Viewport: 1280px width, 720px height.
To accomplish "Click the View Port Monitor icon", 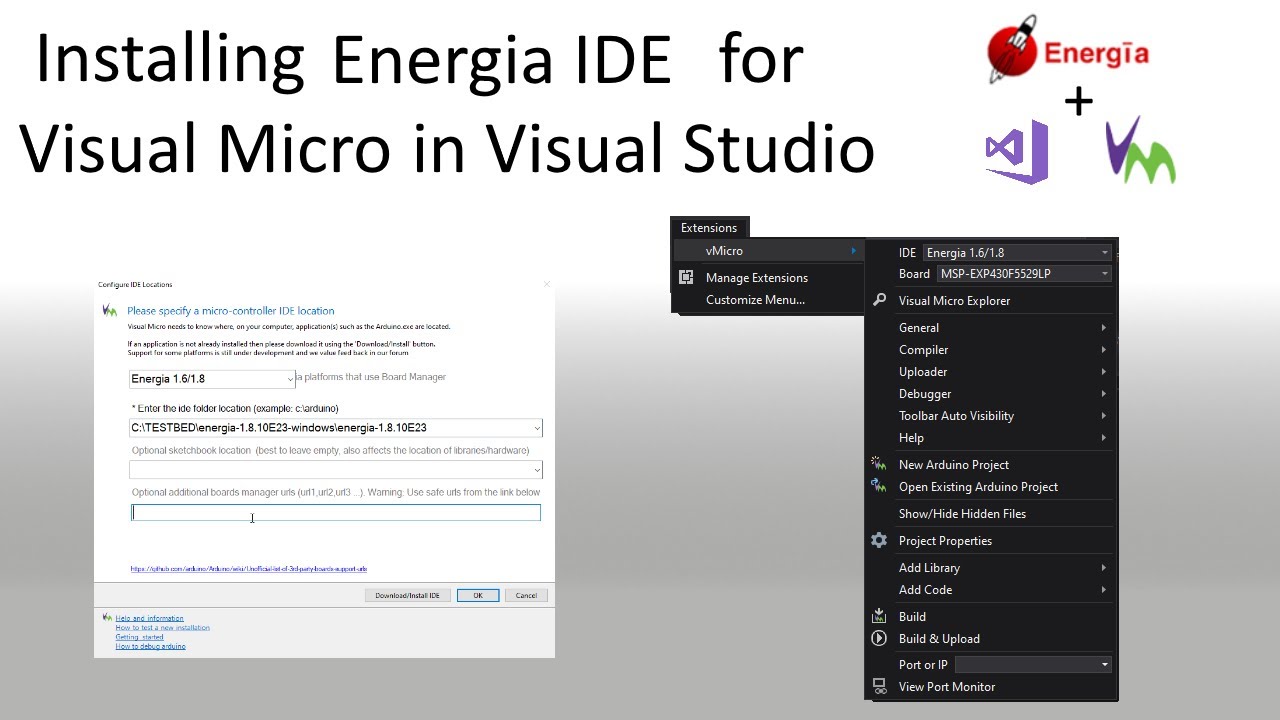I will (879, 686).
